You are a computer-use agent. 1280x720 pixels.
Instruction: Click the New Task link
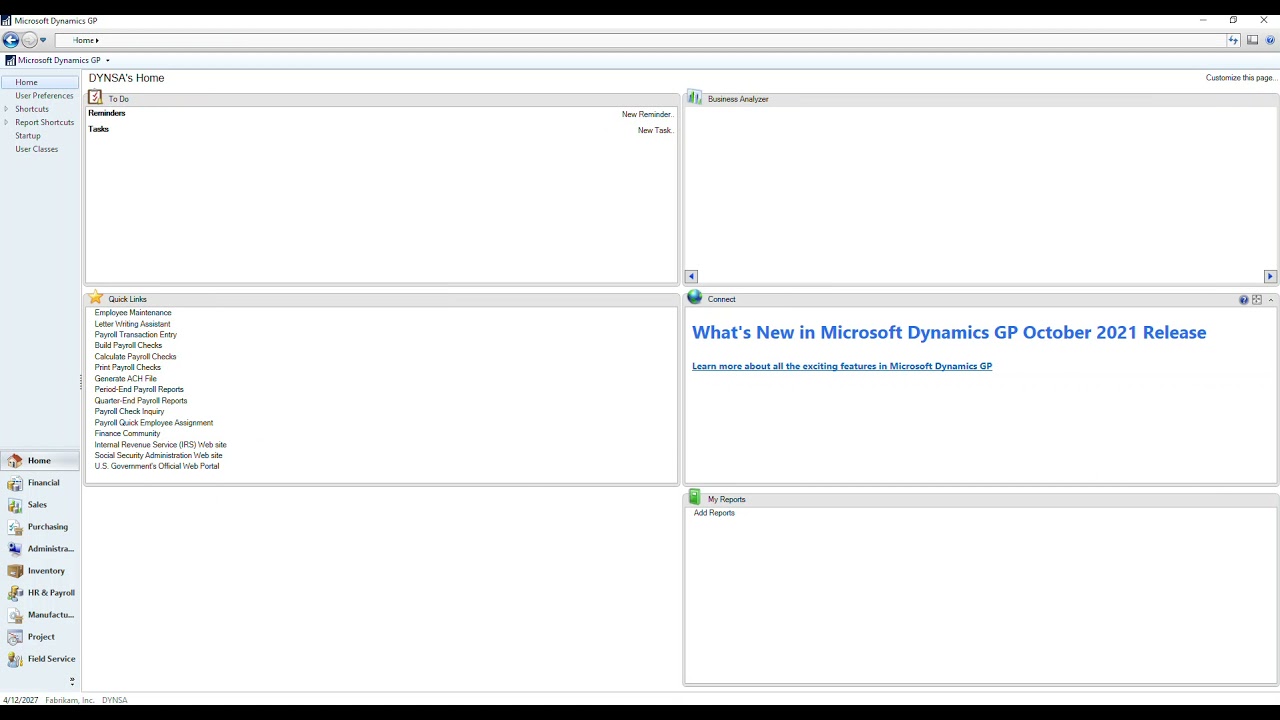[x=656, y=130]
